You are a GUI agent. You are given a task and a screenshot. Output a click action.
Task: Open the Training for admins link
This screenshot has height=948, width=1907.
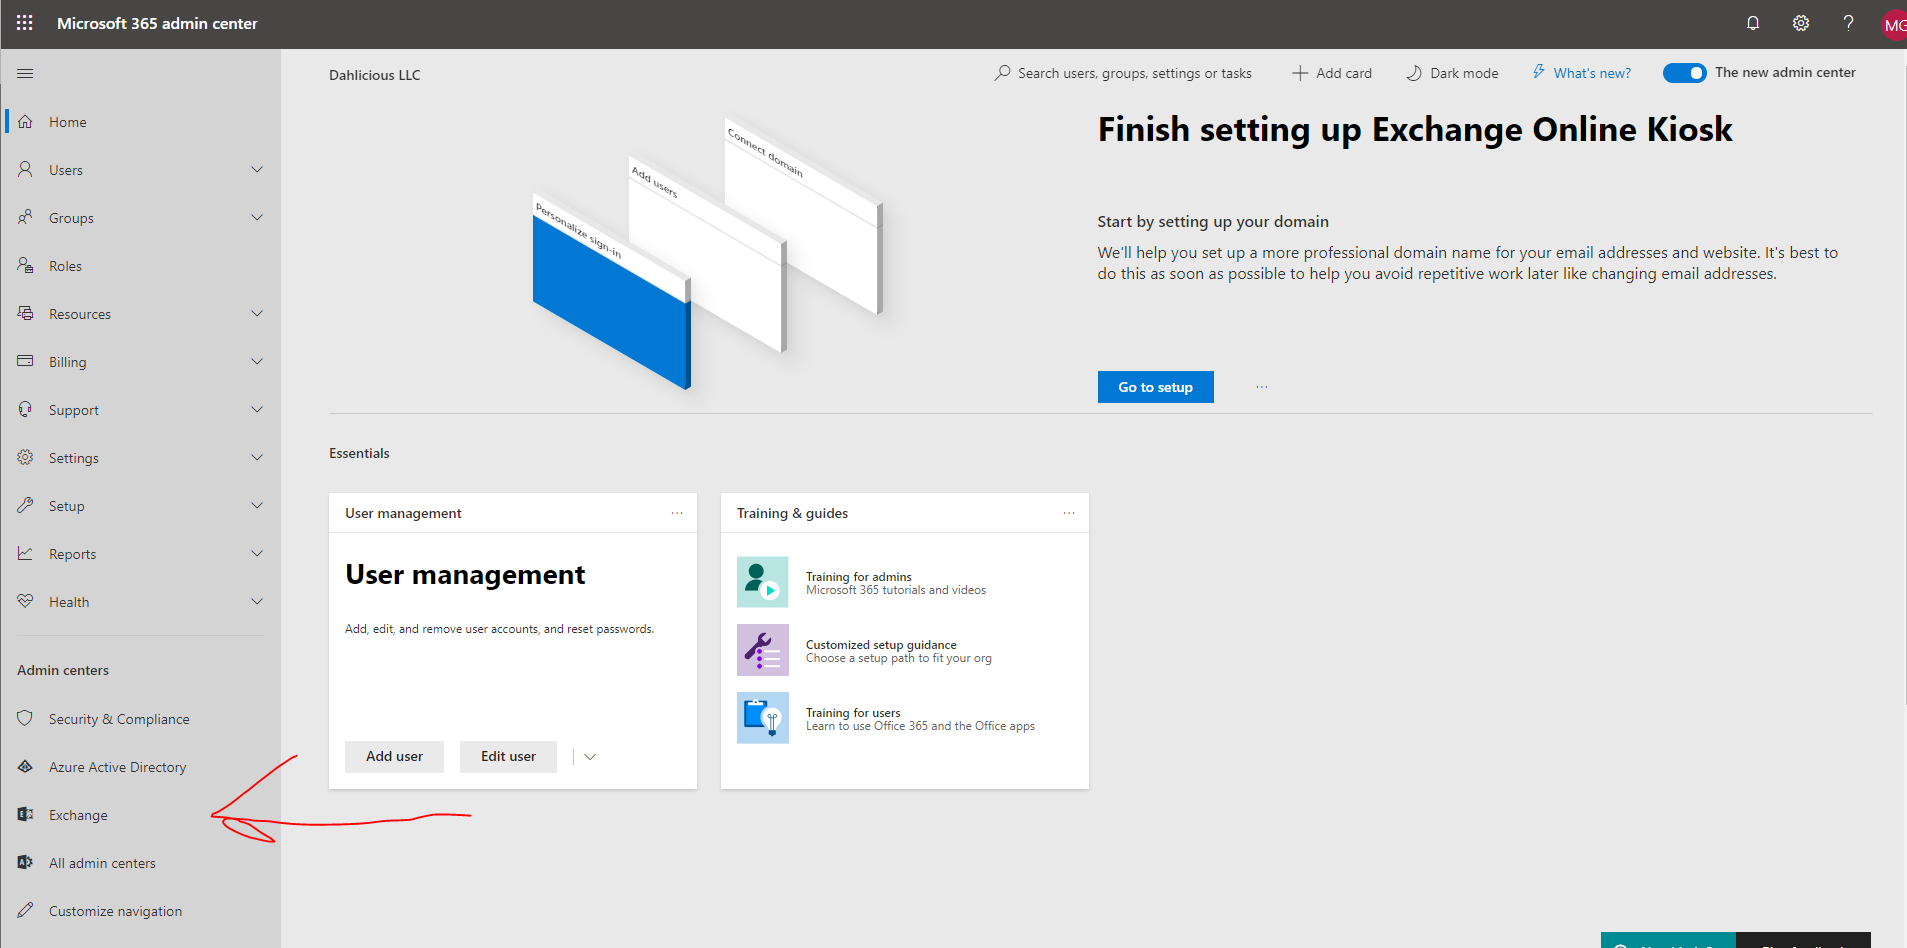[x=859, y=577]
